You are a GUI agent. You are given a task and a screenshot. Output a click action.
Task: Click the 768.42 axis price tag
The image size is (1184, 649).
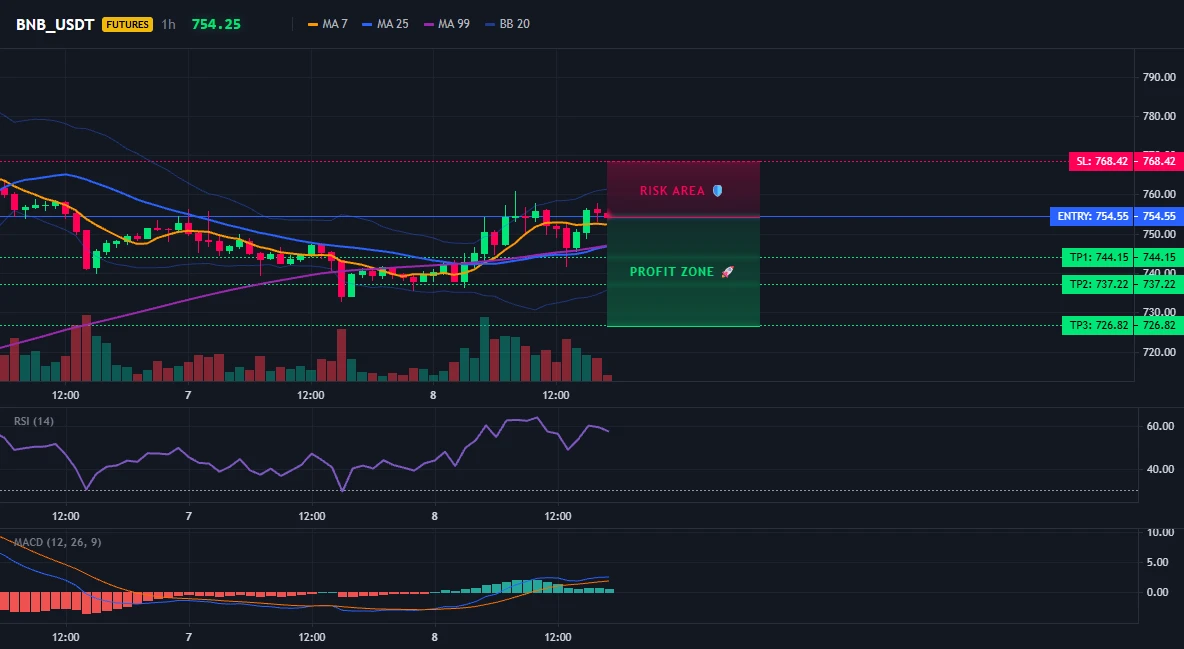coord(1159,161)
